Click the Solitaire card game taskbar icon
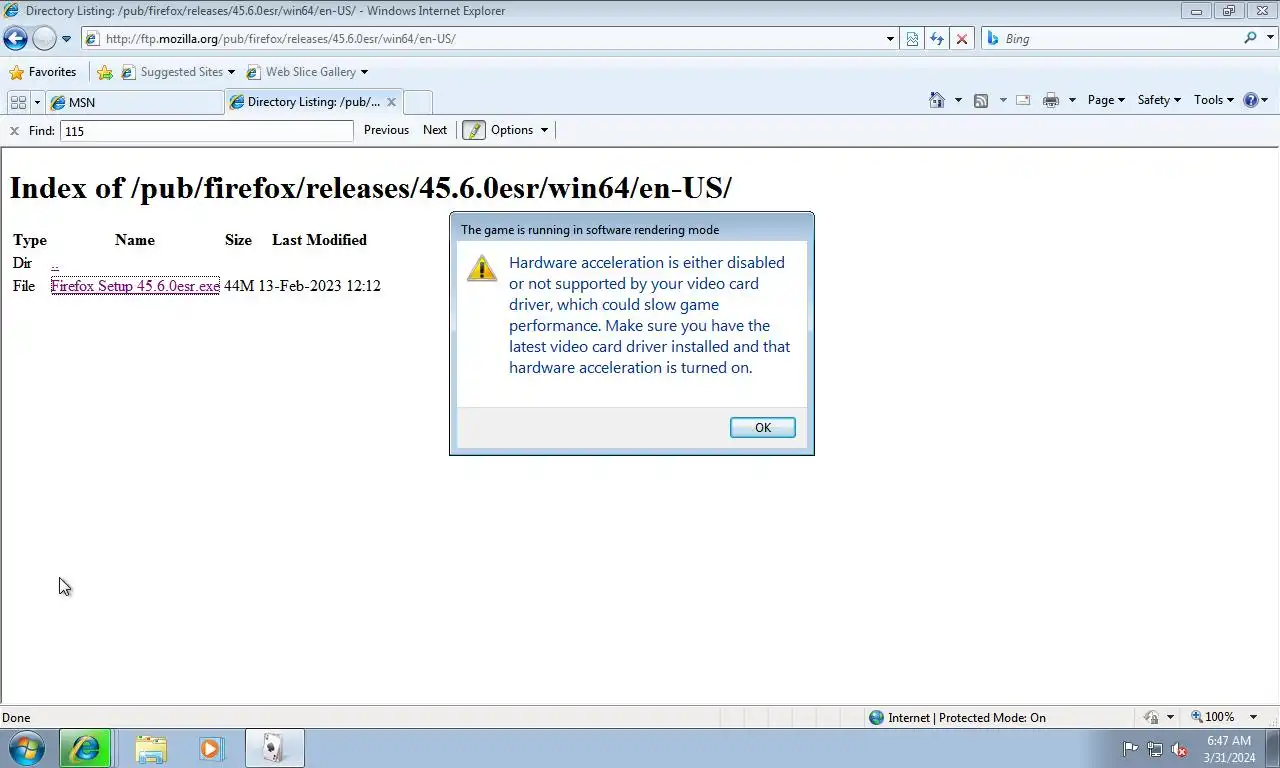This screenshot has height=768, width=1280. [x=274, y=748]
